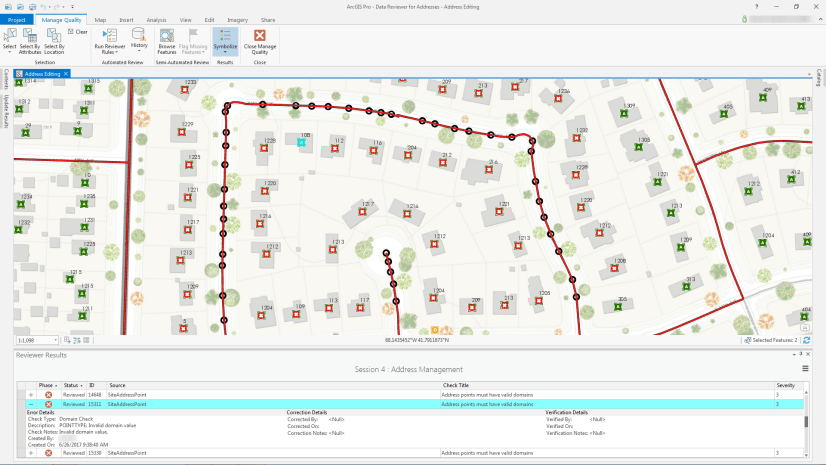Viewport: 826px width, 465px height.
Task: Open the Help question mark
Action: (756, 7)
